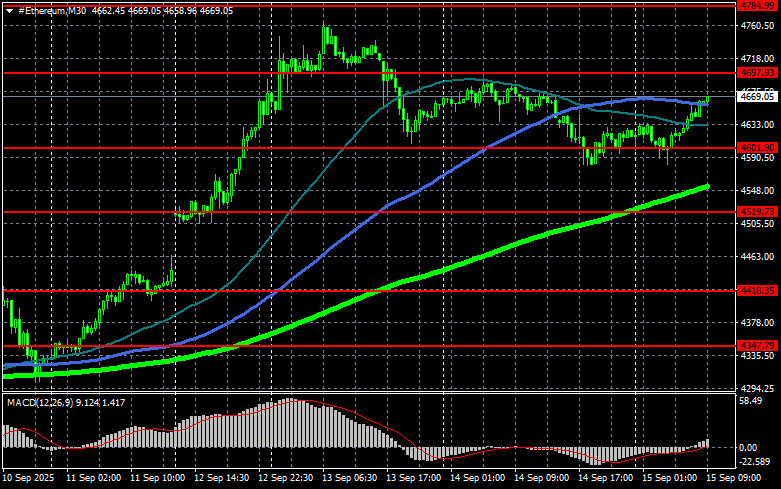Select the 4784.99 red price label

click(757, 6)
